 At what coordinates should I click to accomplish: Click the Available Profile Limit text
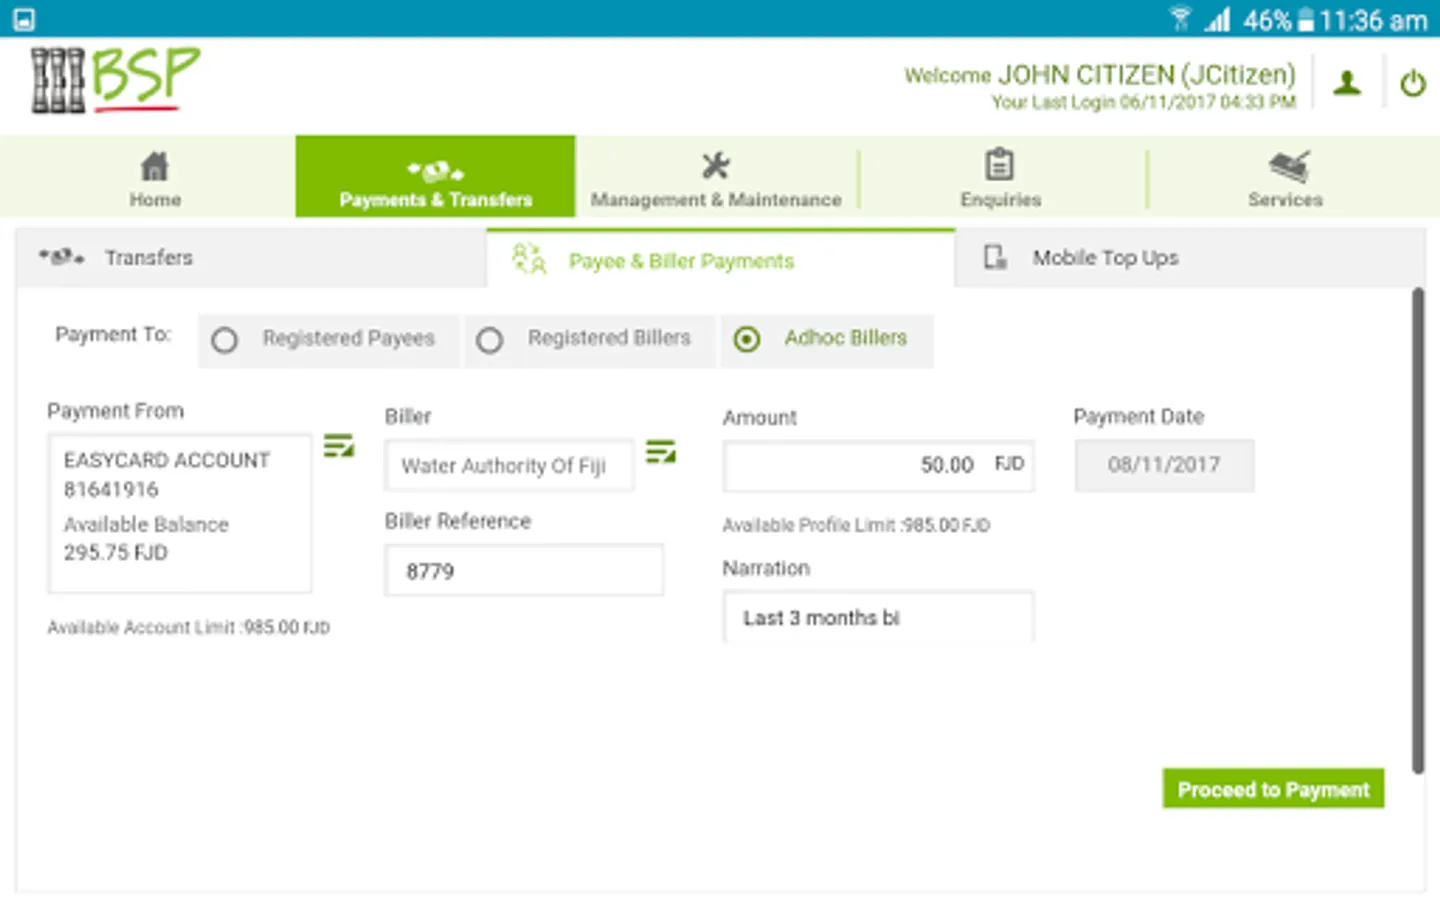click(856, 525)
